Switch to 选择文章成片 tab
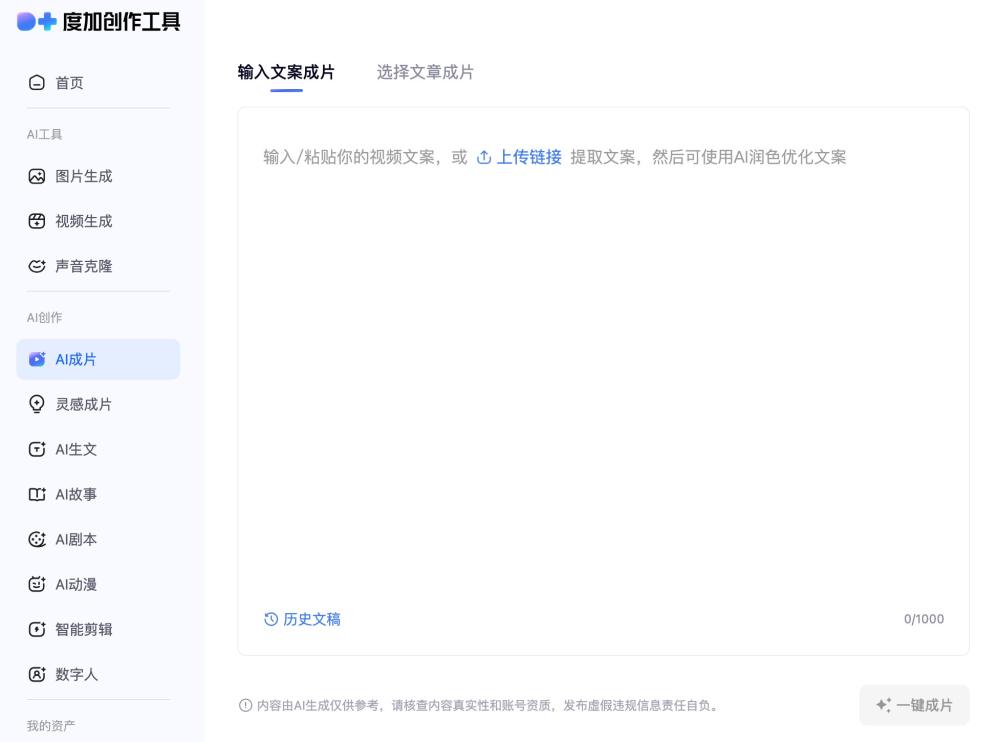The height and width of the screenshot is (742, 1000). click(x=425, y=72)
